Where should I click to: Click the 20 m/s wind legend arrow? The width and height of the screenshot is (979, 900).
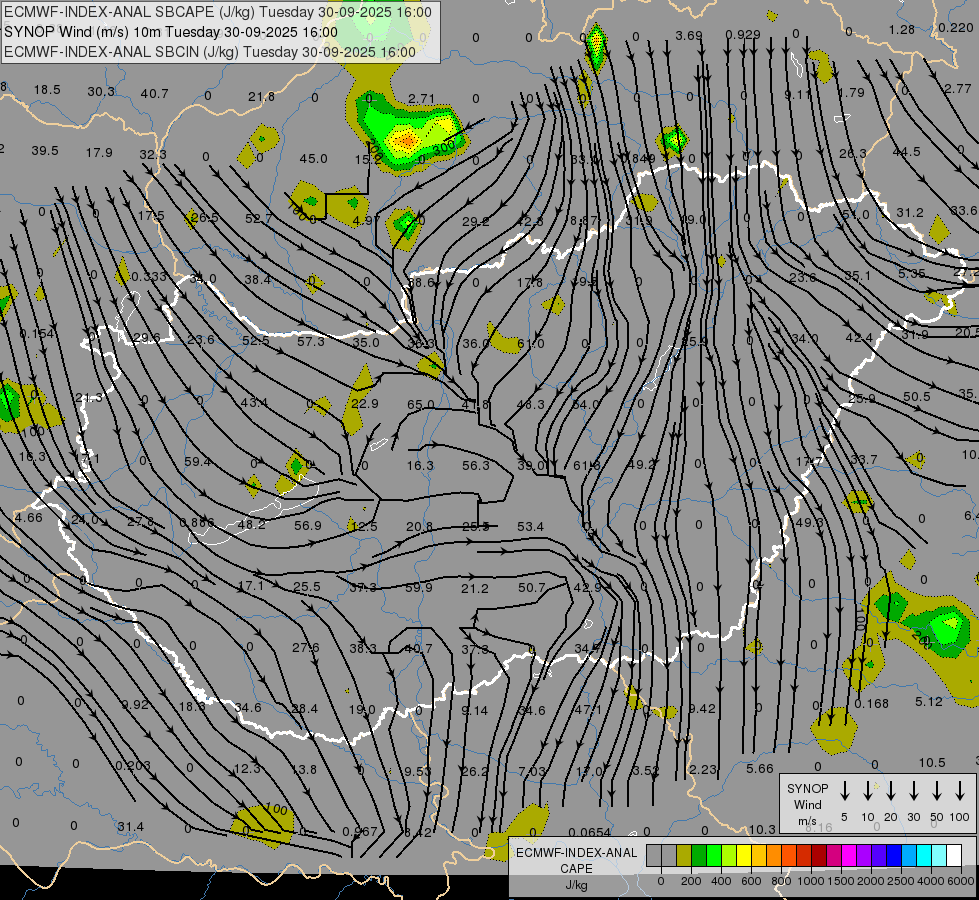(x=891, y=790)
